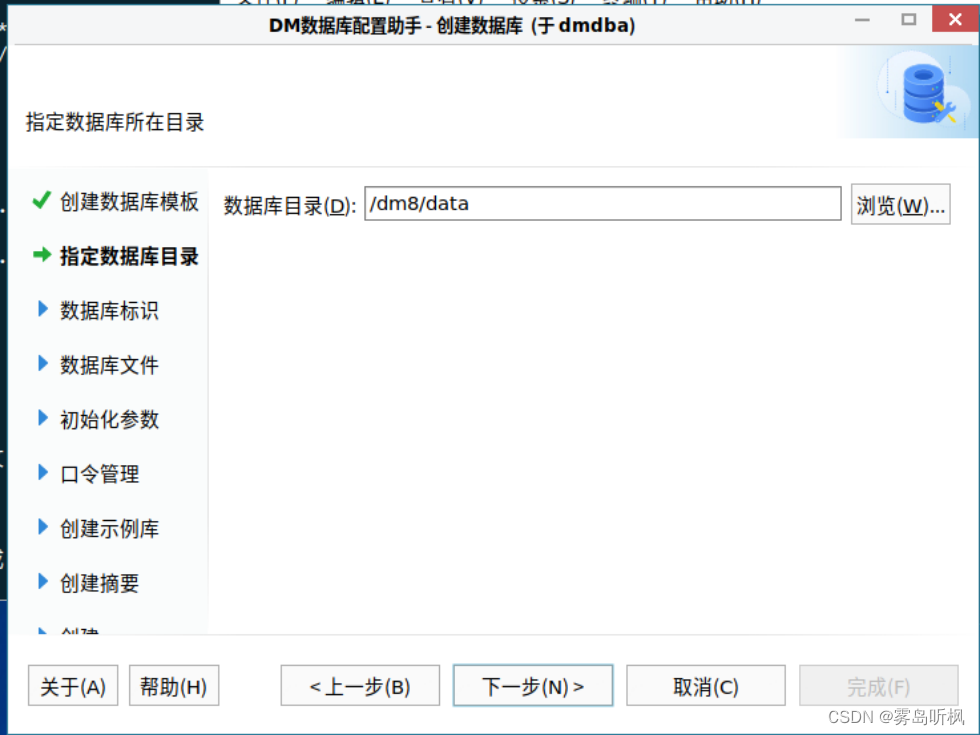
Task: Select the 数据库标识 step label
Action: [x=109, y=311]
